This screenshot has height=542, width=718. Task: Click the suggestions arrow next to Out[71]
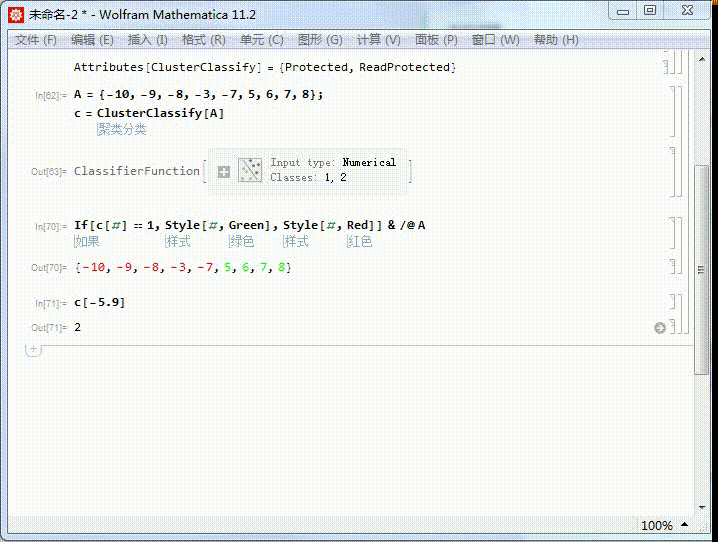pos(659,328)
